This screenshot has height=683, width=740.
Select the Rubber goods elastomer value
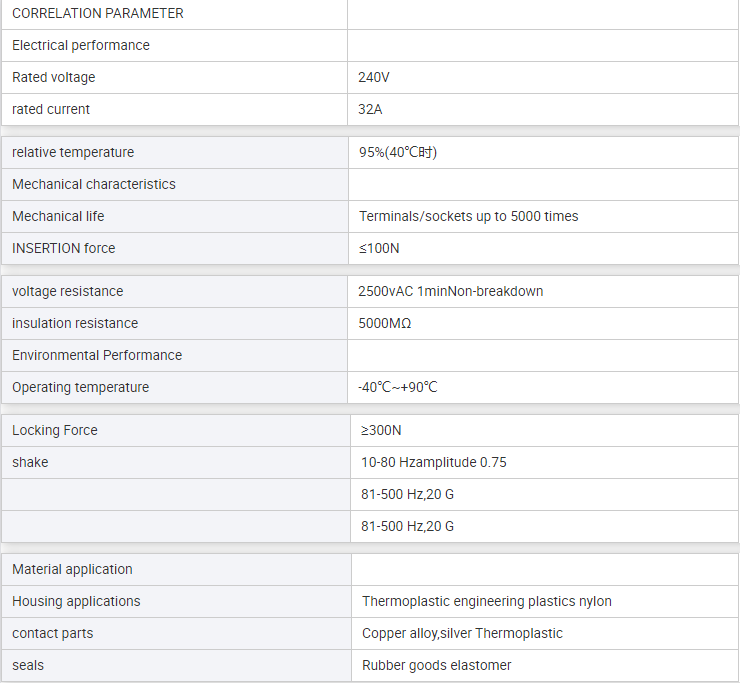pyautogui.click(x=436, y=666)
